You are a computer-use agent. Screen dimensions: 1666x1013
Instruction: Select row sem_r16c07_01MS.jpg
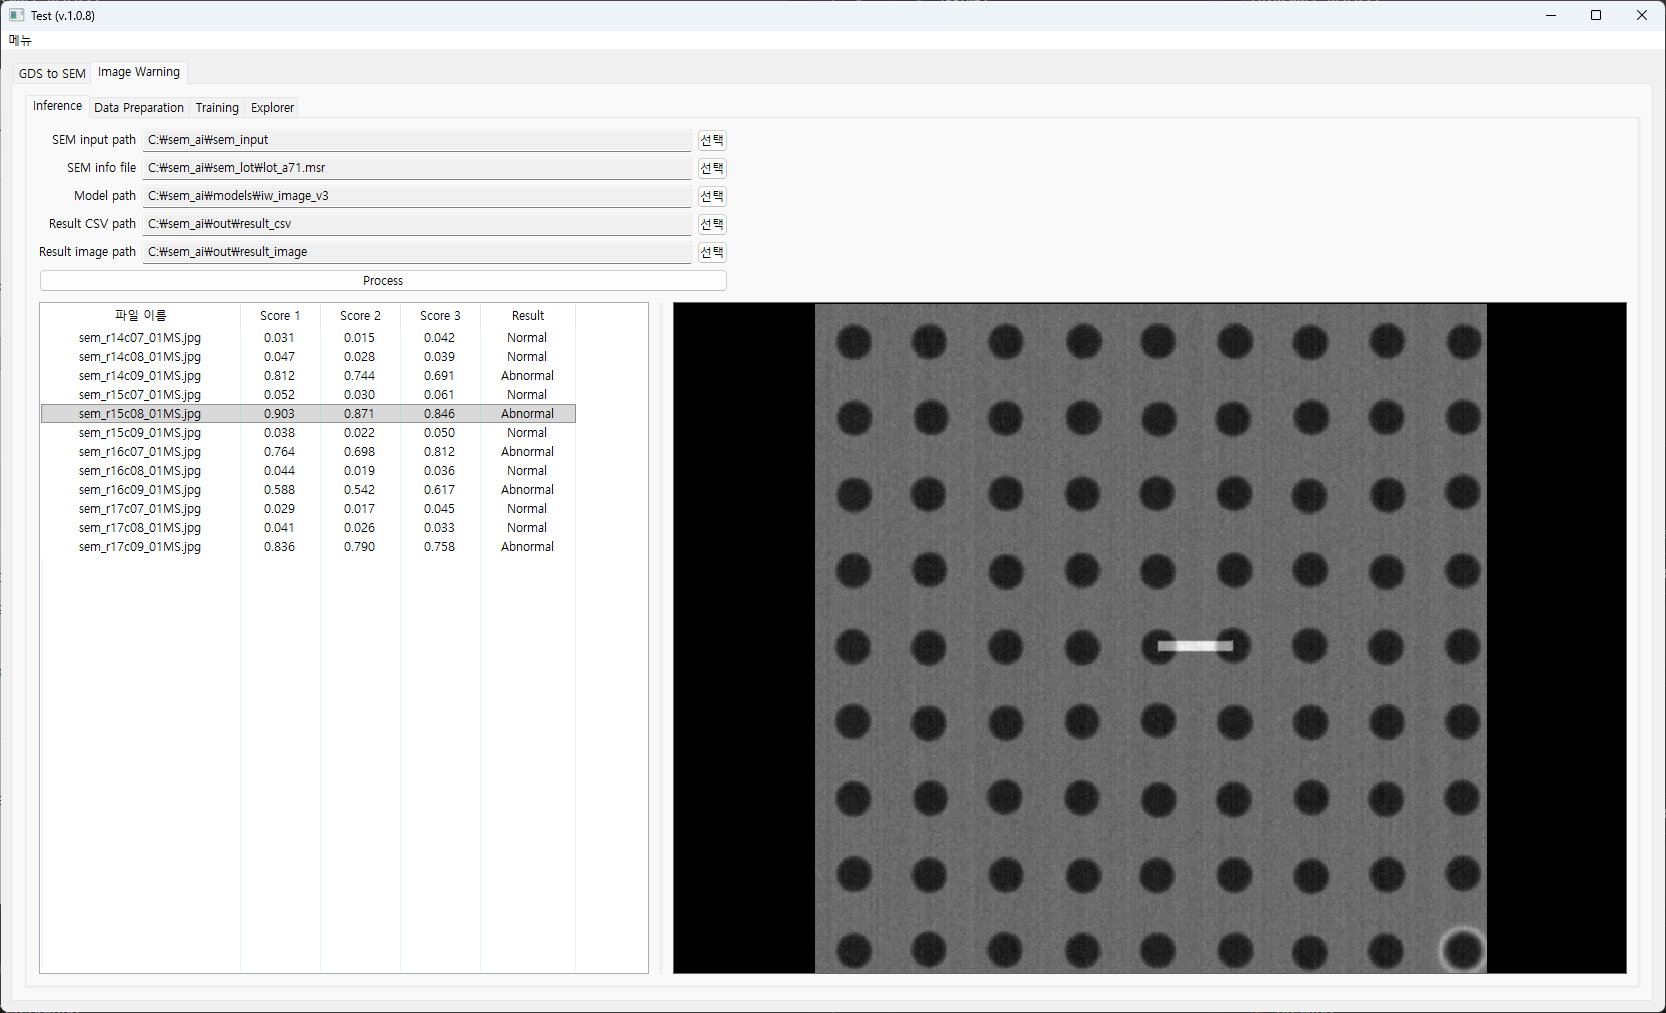click(308, 452)
